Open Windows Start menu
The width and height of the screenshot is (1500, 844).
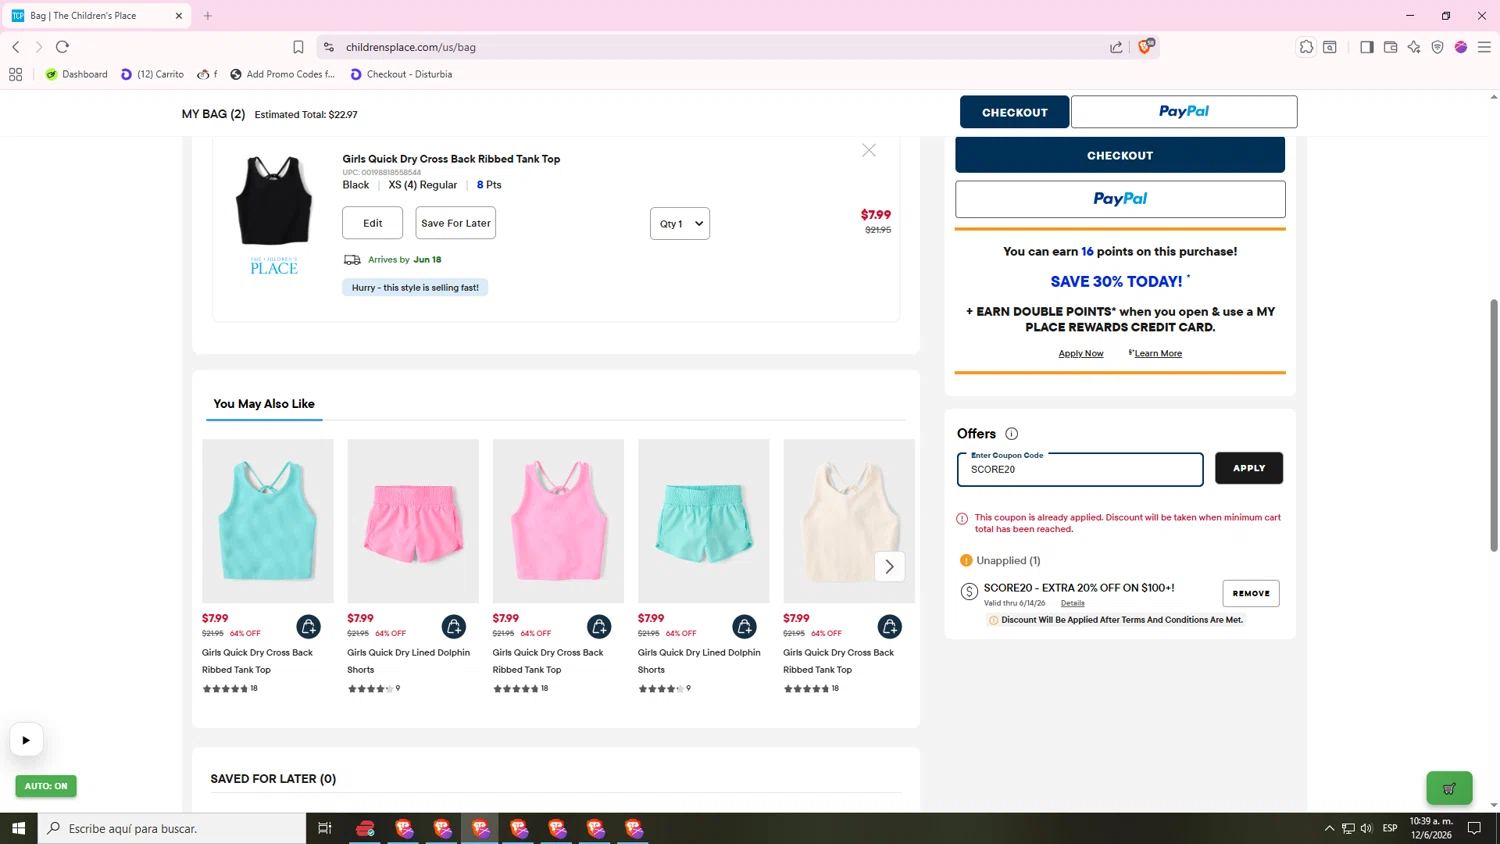click(x=18, y=828)
